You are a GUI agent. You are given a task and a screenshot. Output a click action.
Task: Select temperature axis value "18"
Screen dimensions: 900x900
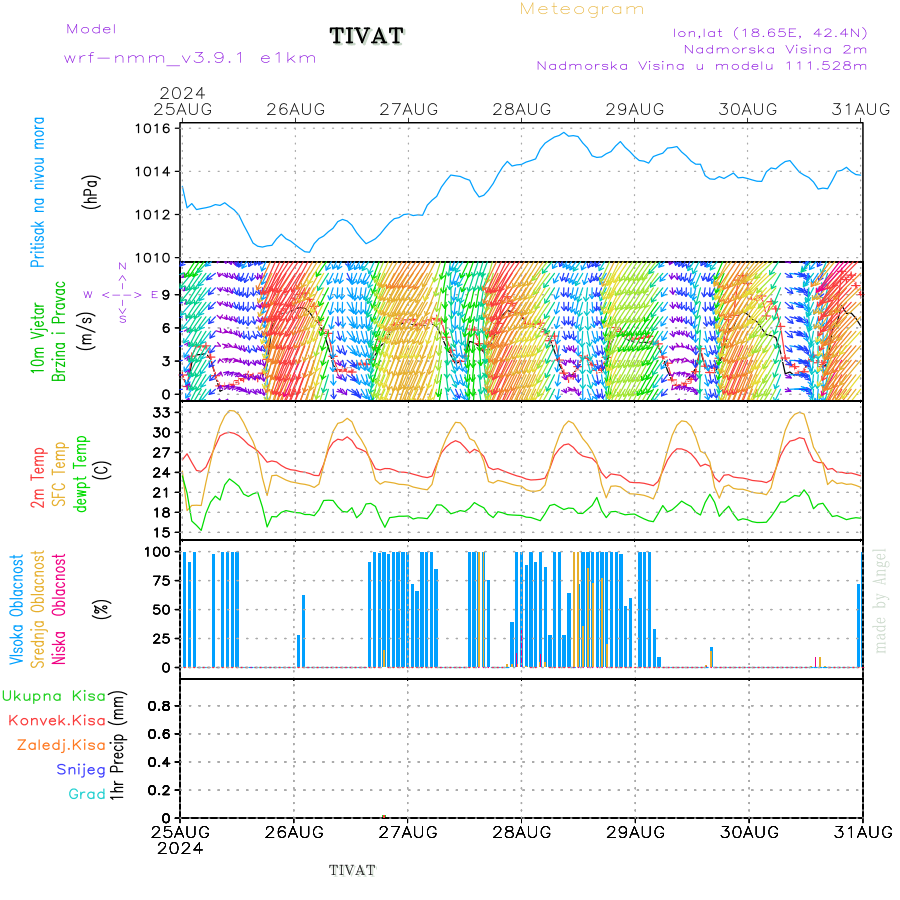pos(161,513)
